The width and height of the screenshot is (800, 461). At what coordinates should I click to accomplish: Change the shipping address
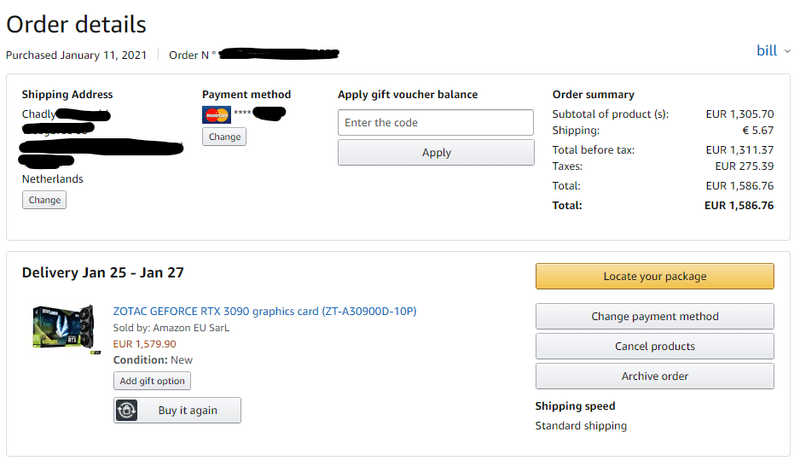point(44,200)
